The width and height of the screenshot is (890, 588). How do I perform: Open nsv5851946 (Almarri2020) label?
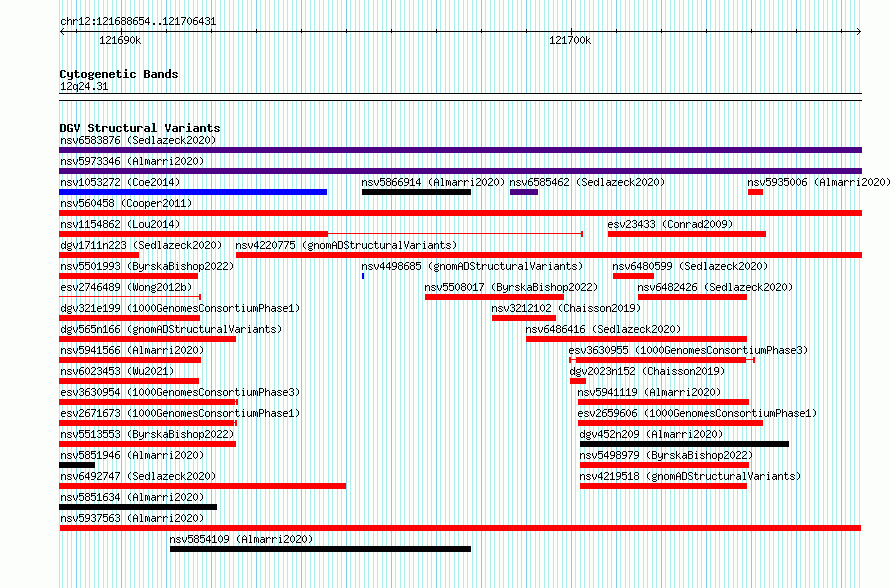click(x=132, y=455)
